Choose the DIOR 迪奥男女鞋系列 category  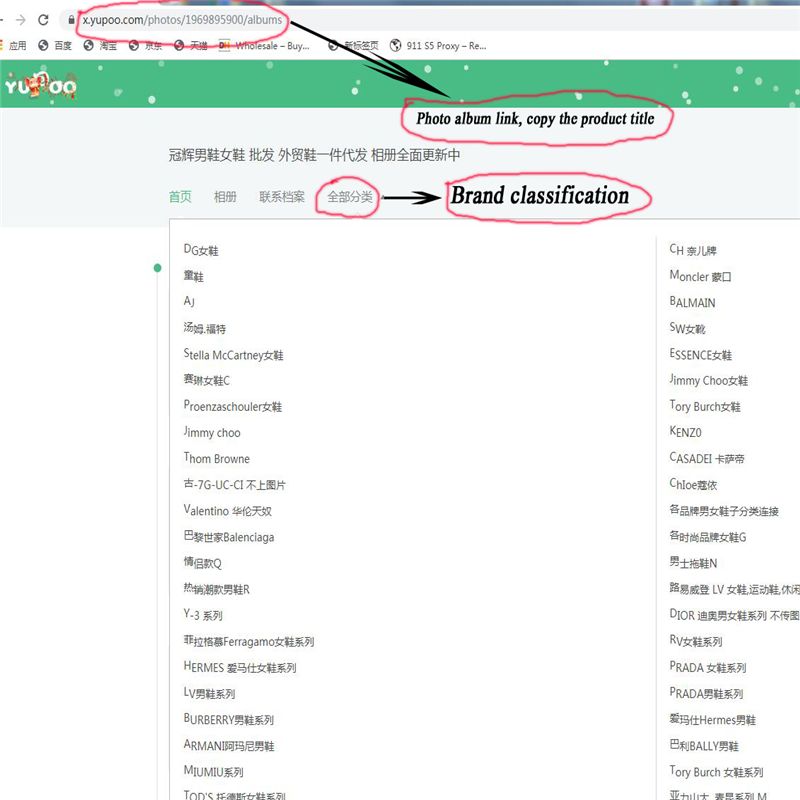(735, 615)
